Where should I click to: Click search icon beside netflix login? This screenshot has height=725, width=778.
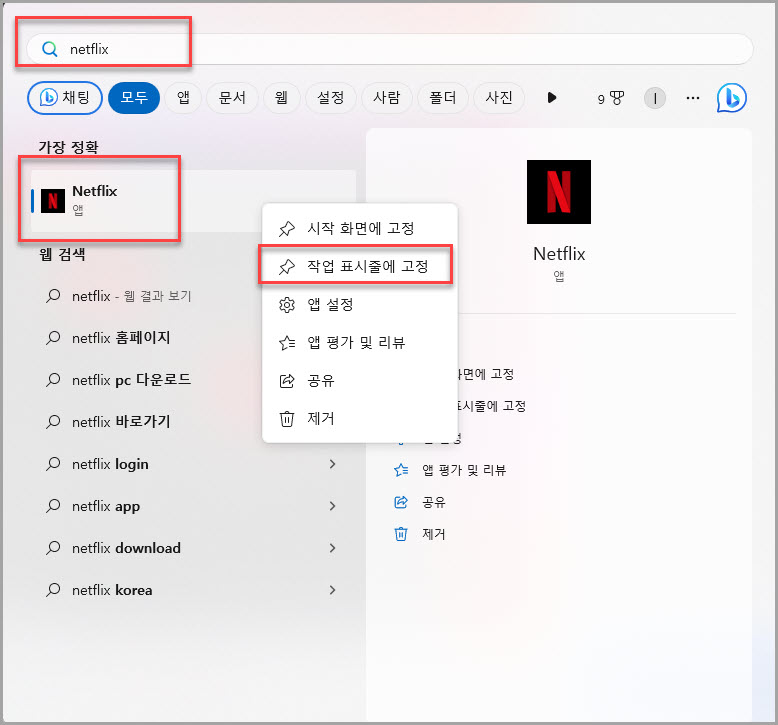[53, 464]
